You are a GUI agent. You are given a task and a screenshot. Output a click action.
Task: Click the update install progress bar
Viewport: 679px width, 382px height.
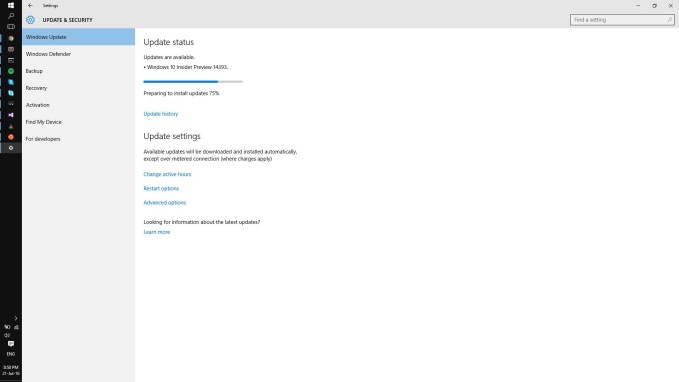[193, 81]
